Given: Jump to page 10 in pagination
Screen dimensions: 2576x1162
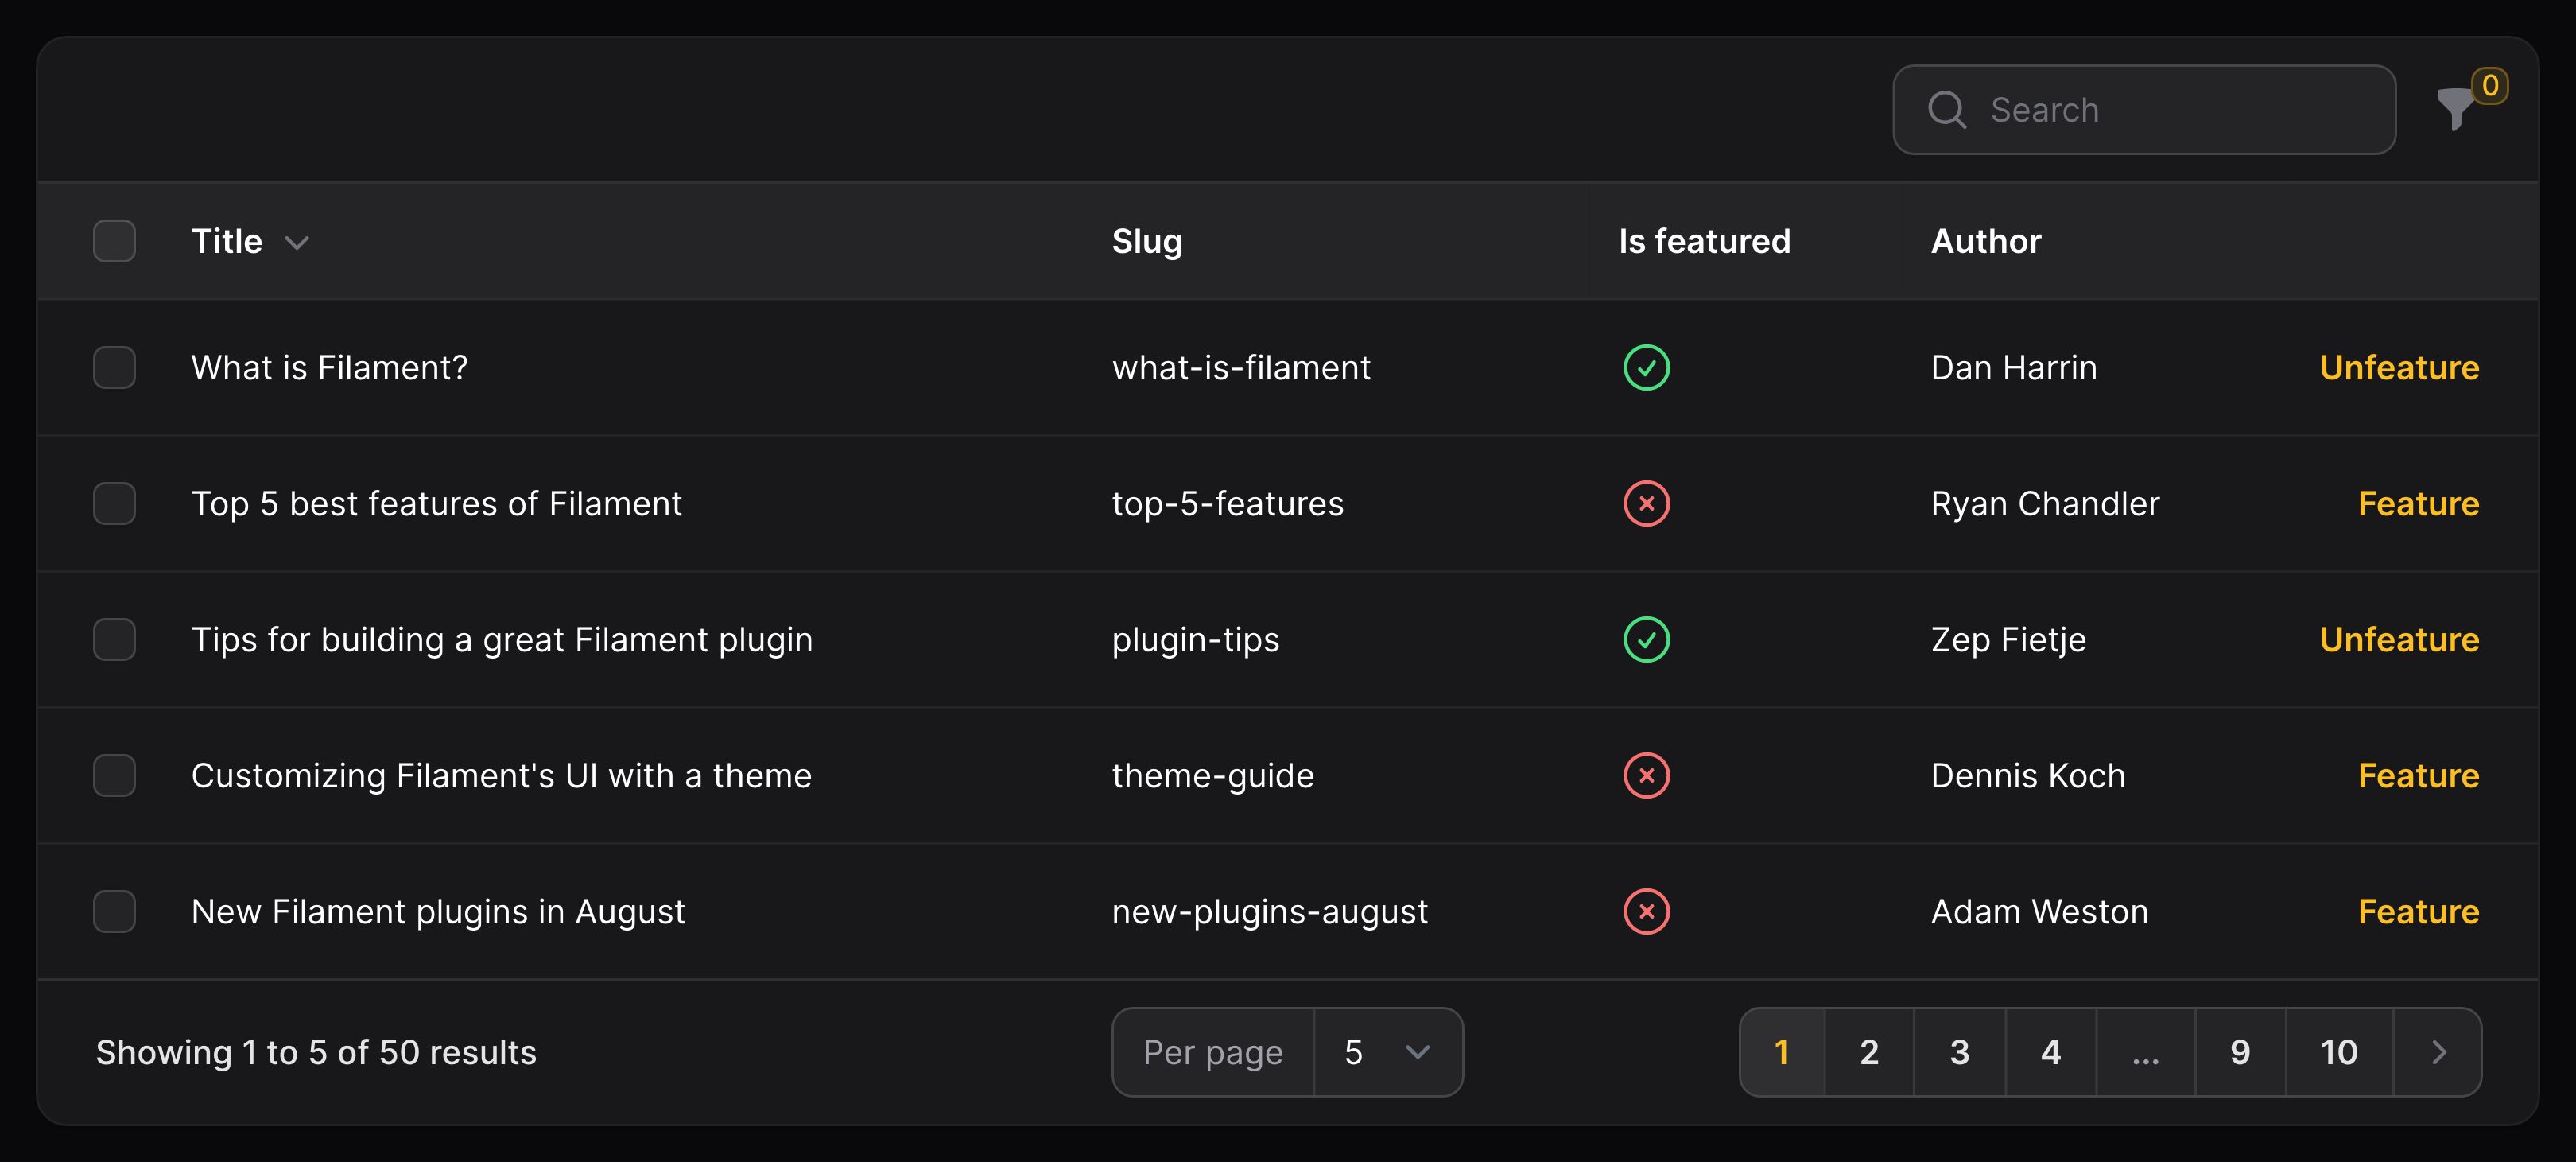Looking at the screenshot, I should pos(2339,1052).
